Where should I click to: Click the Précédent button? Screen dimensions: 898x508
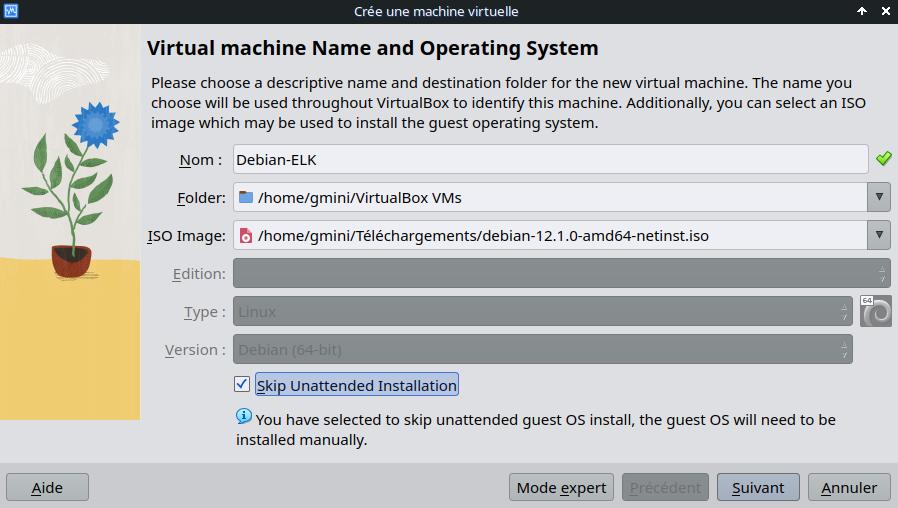pos(665,487)
